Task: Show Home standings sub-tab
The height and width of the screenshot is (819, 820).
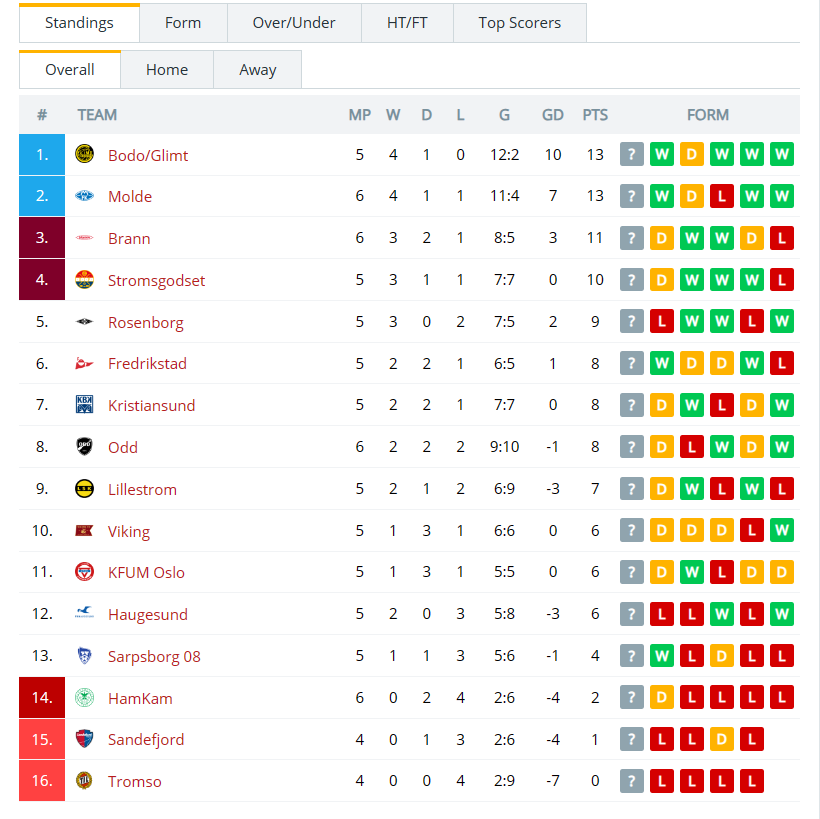Action: click(x=167, y=70)
